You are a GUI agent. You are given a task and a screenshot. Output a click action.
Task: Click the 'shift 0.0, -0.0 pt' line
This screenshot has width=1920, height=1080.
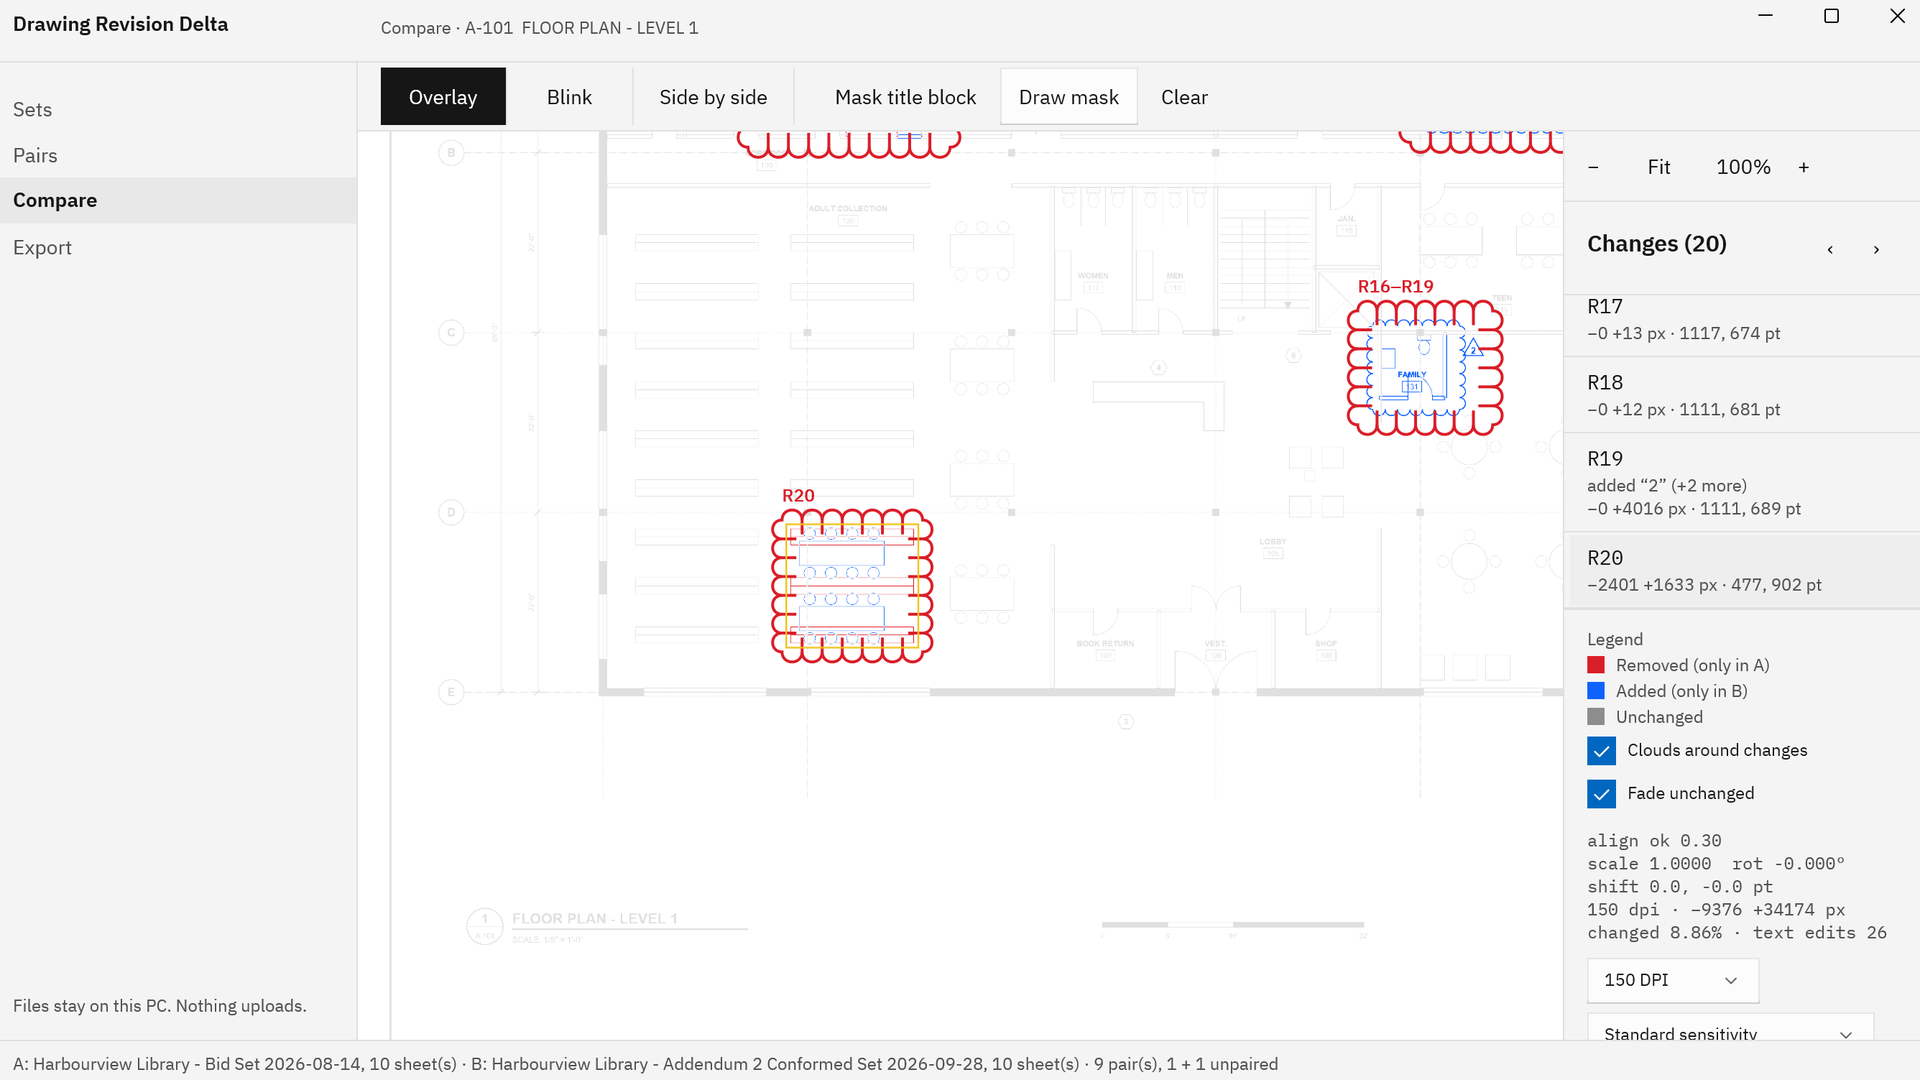pos(1680,887)
